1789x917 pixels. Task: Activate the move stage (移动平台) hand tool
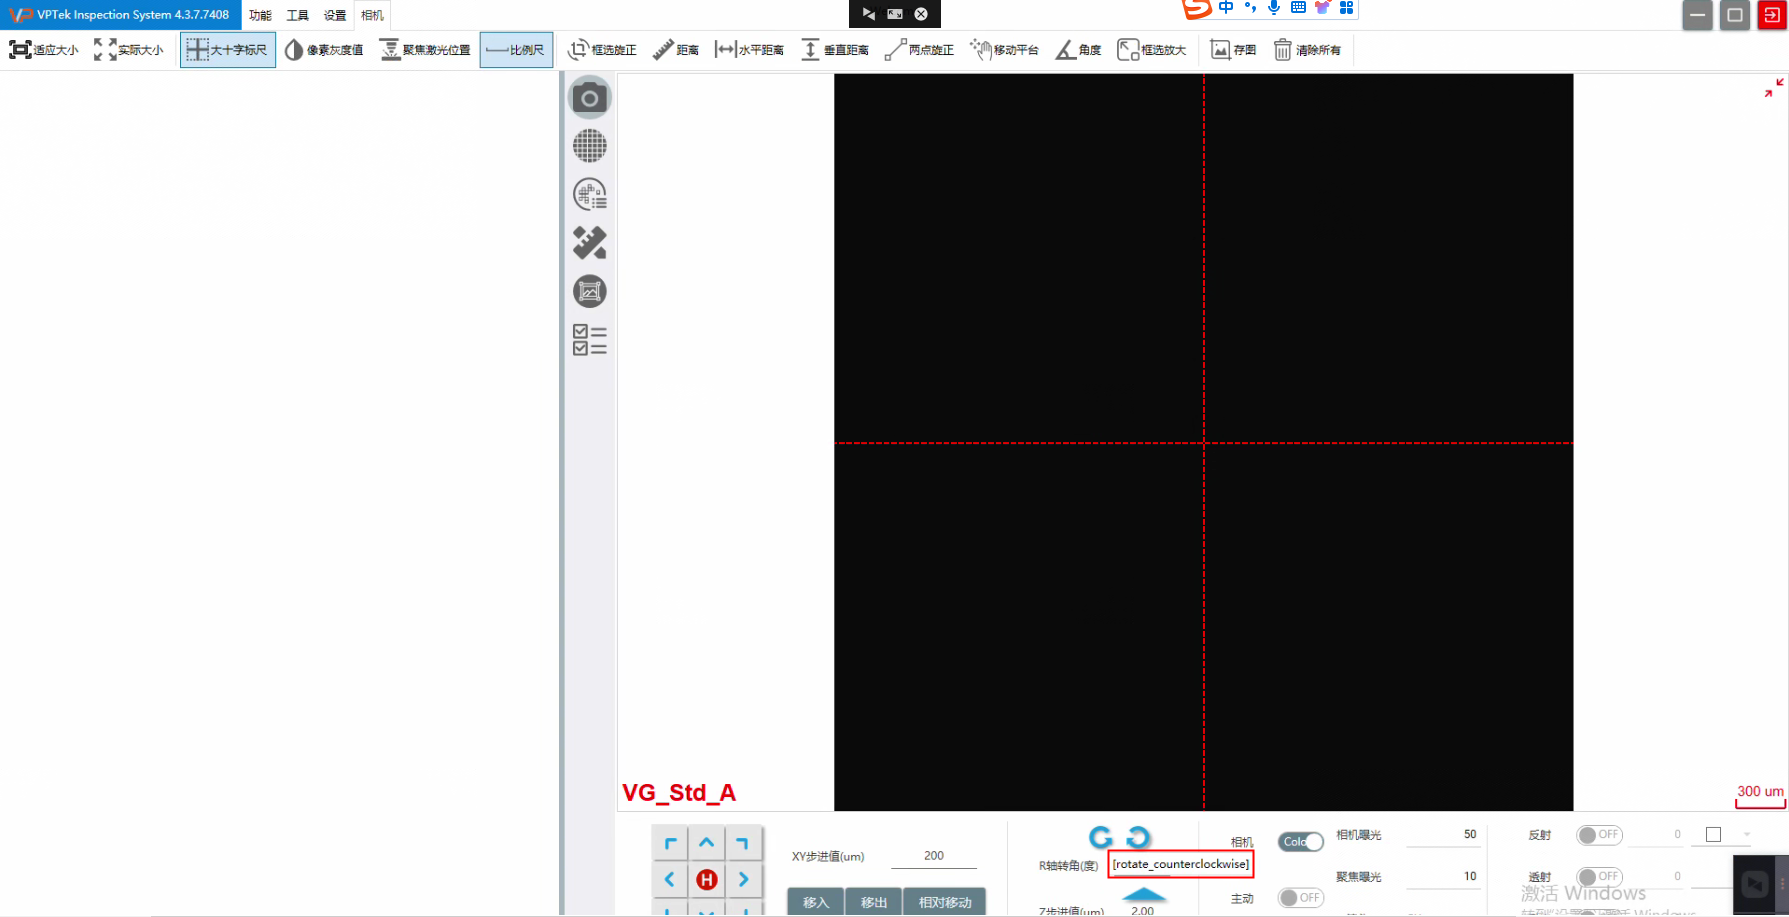(x=1005, y=50)
